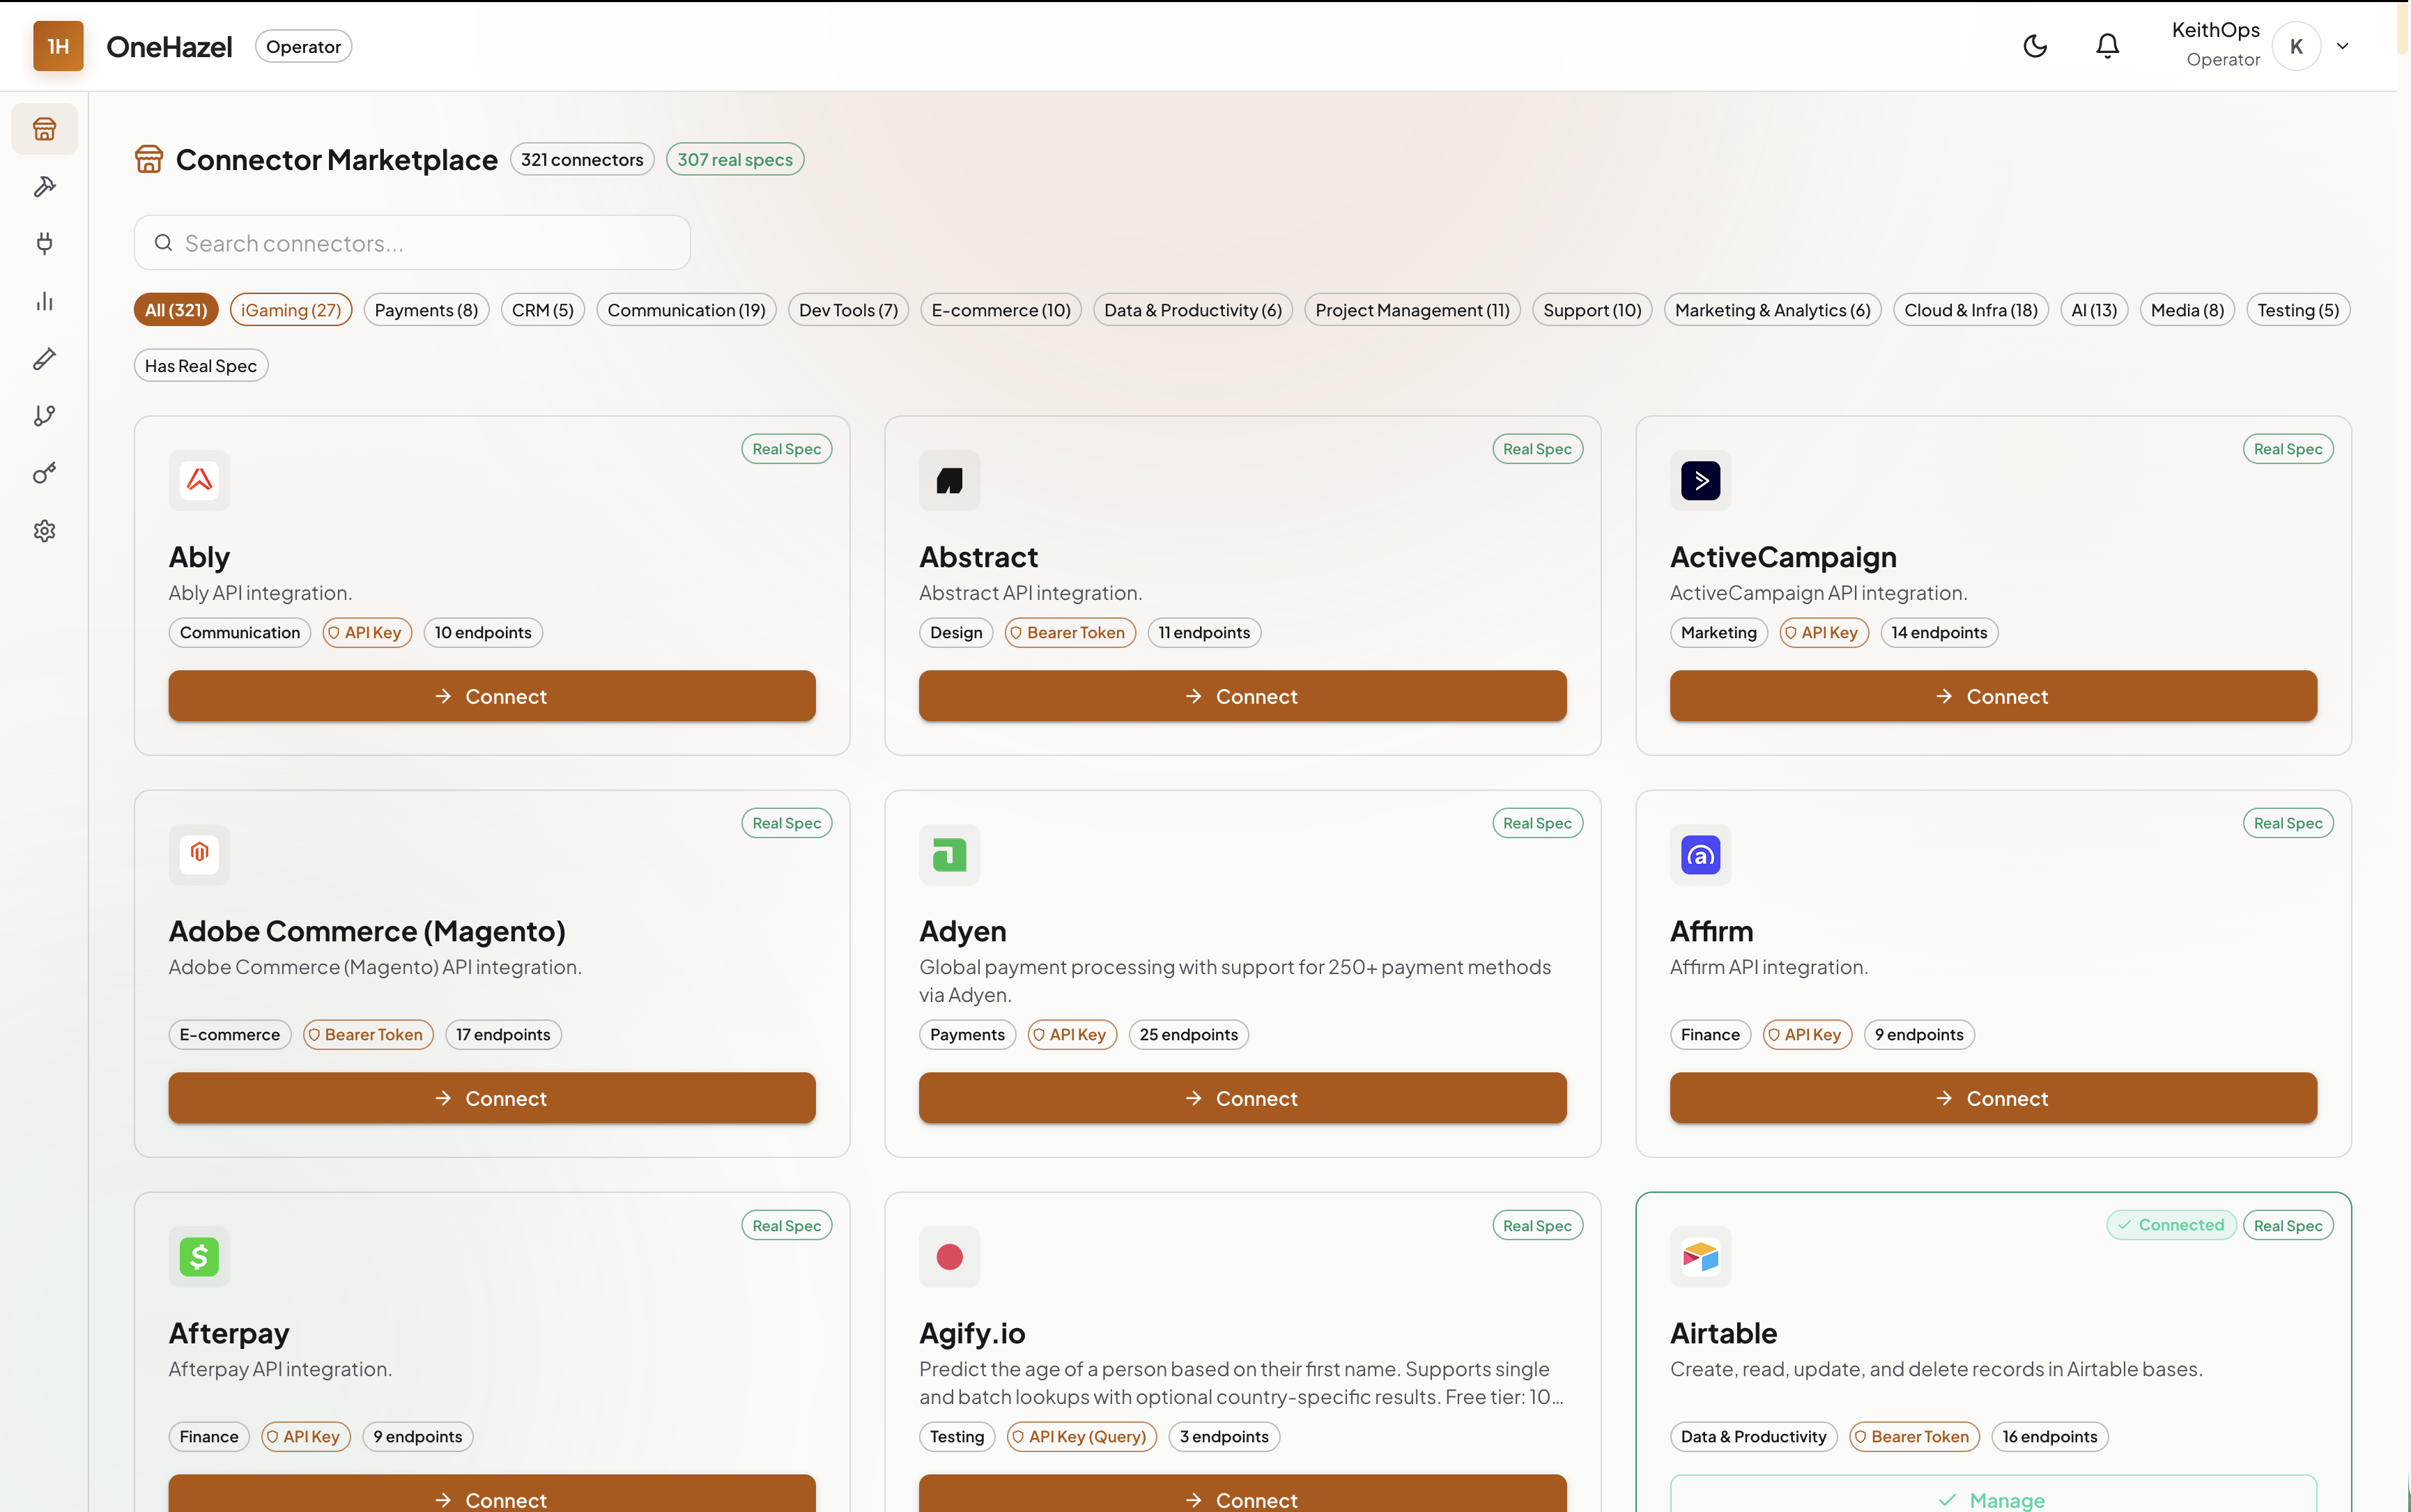Open the bar chart analytics sidebar icon
Image resolution: width=2411 pixels, height=1512 pixels.
44,301
